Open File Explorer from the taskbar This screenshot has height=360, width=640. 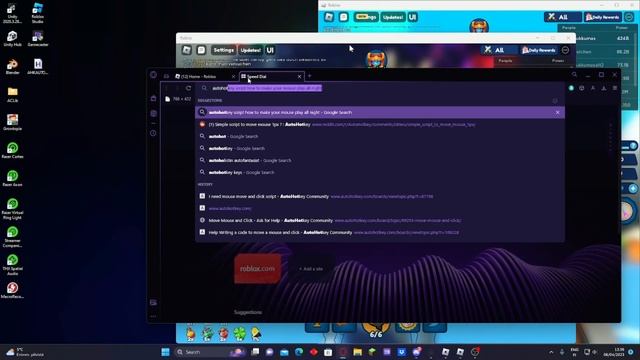pos(358,352)
